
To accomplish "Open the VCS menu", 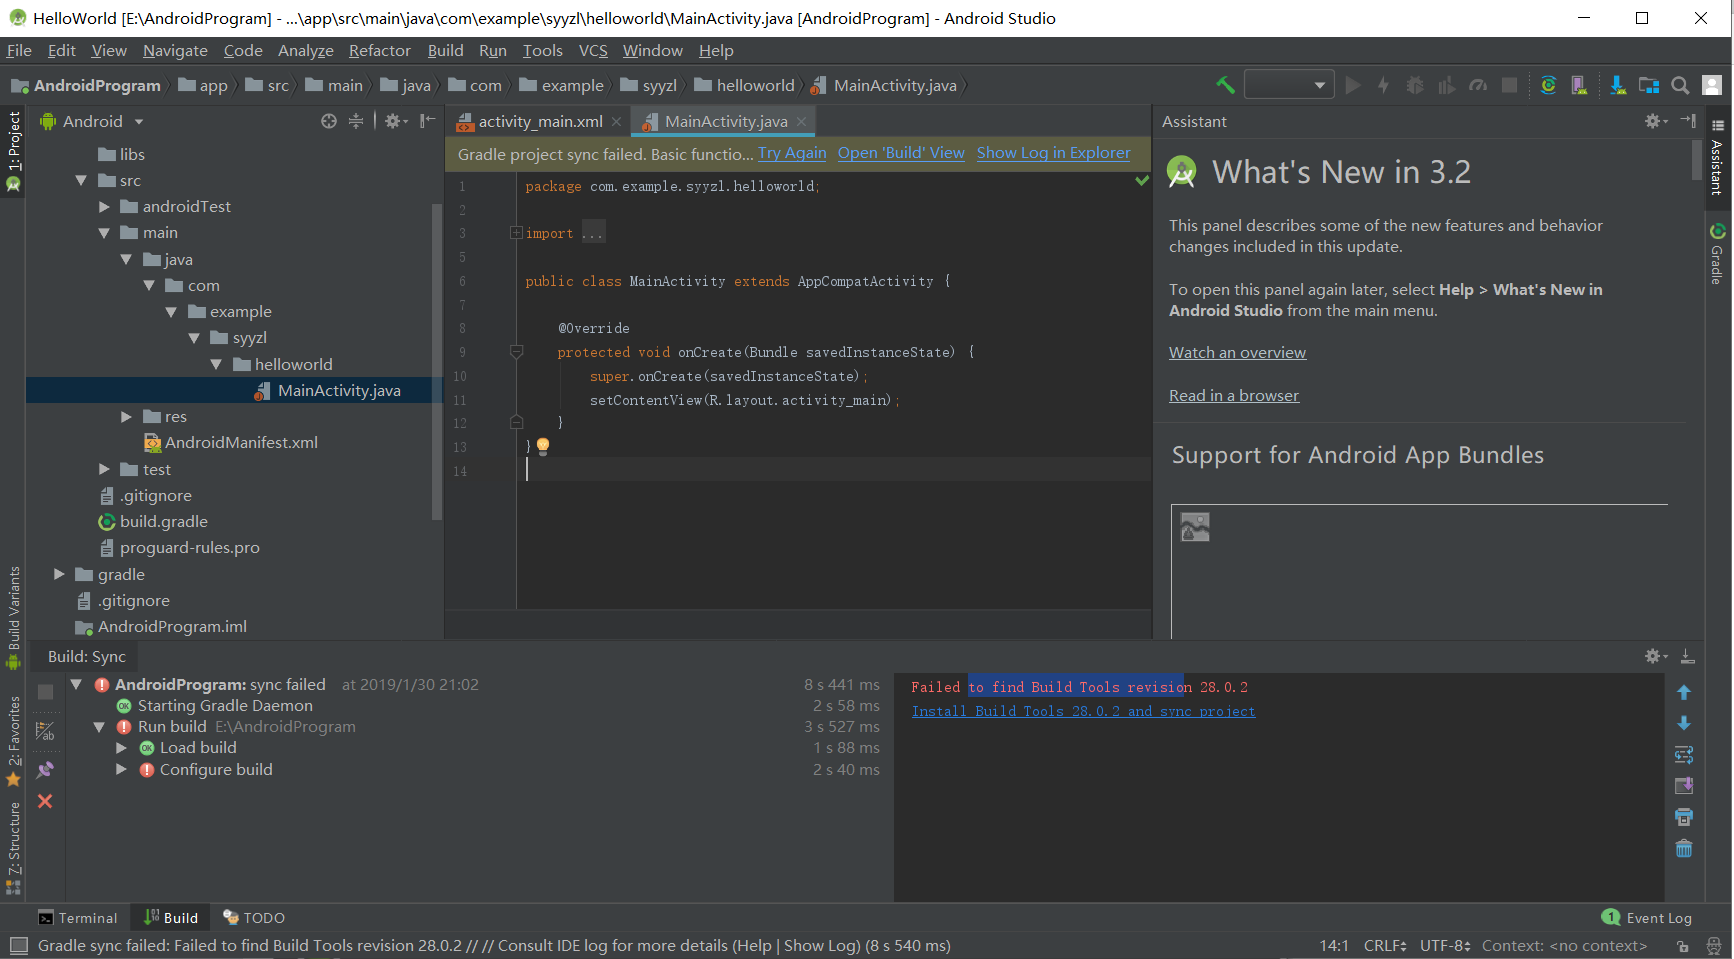I will pyautogui.click(x=593, y=50).
